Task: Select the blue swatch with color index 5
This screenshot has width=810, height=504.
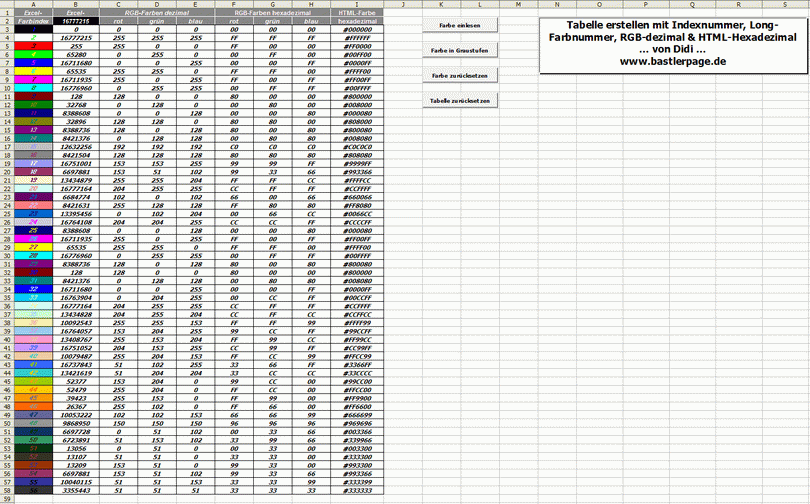Action: tap(34, 63)
